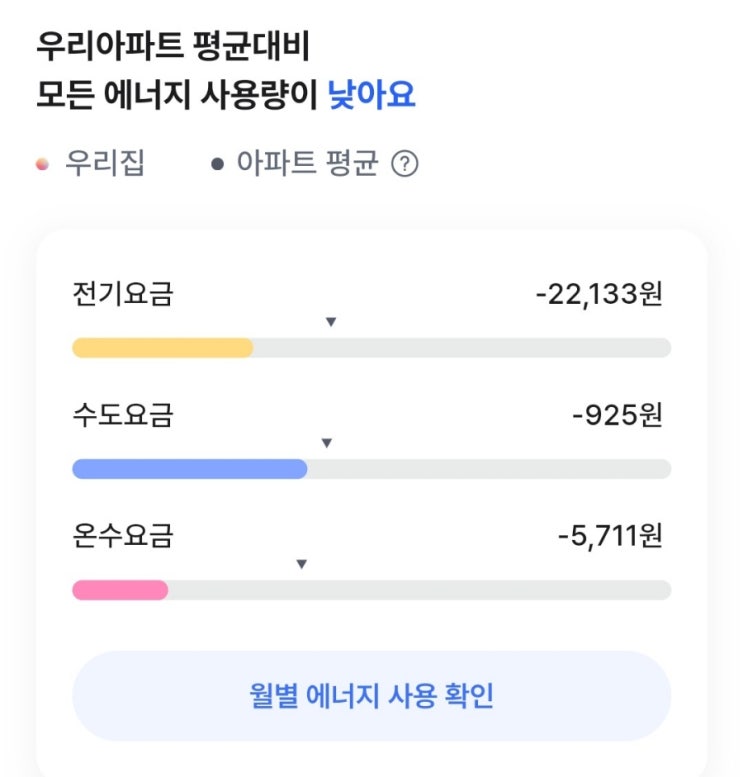Tap the -925원 water difference amount
Screen dimensions: 743x777
point(617,415)
